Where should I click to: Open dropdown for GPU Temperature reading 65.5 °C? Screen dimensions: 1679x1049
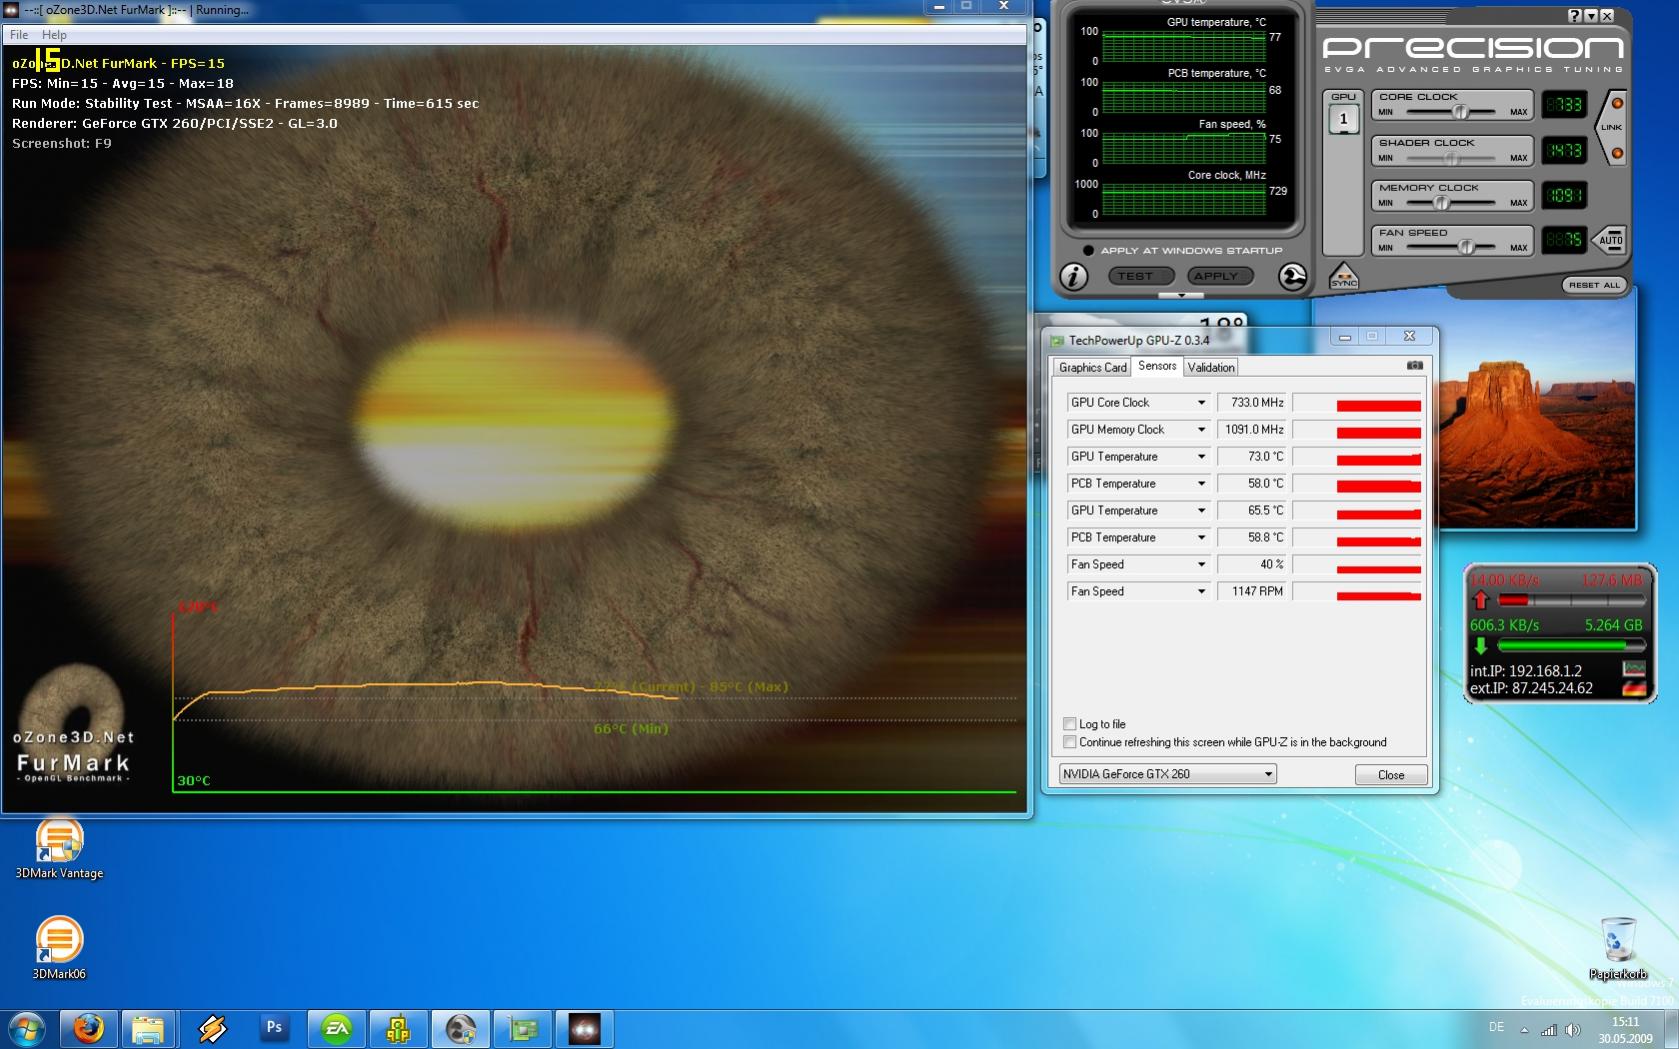tap(1201, 511)
